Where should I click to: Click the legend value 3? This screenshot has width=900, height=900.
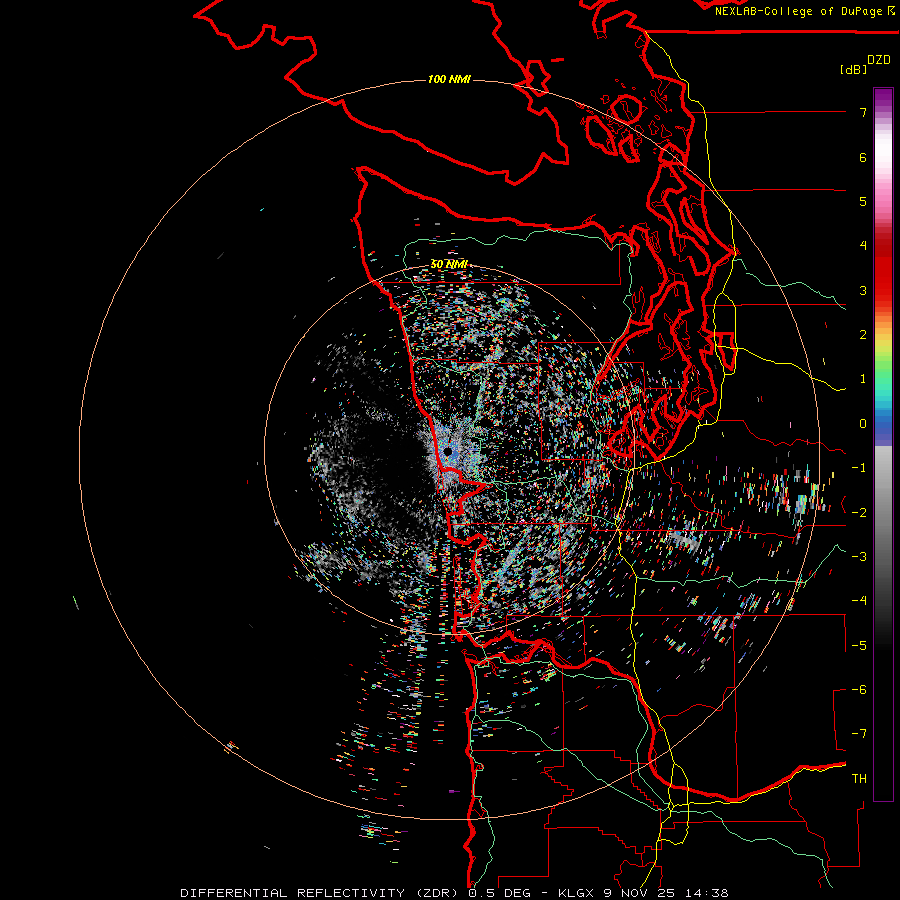click(x=863, y=290)
